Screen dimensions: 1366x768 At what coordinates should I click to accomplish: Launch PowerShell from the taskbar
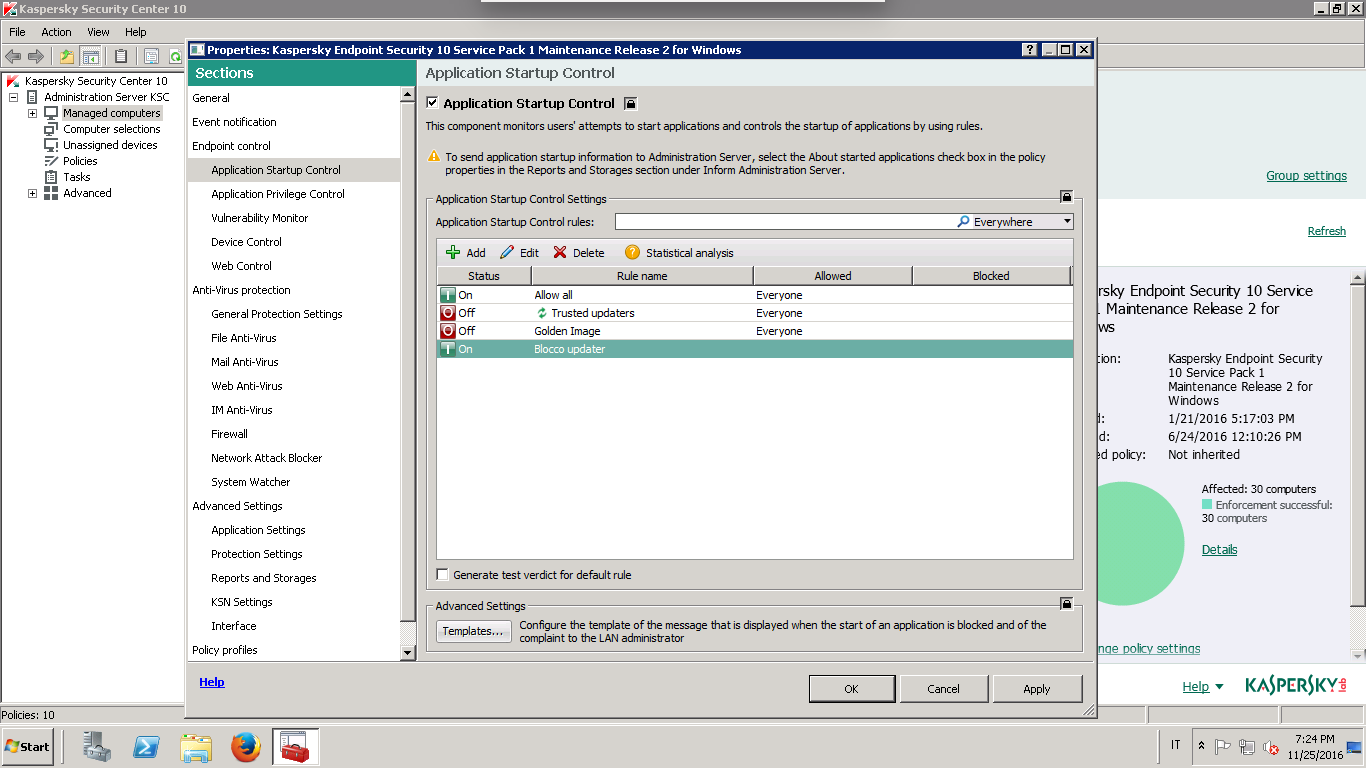point(147,746)
